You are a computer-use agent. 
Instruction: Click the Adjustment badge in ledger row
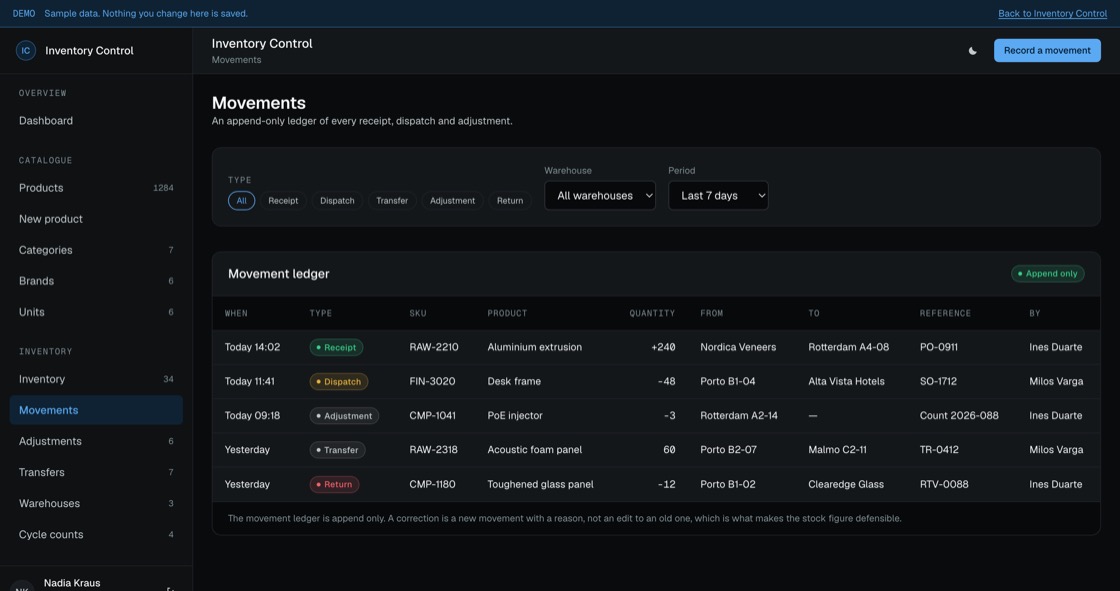tap(344, 416)
